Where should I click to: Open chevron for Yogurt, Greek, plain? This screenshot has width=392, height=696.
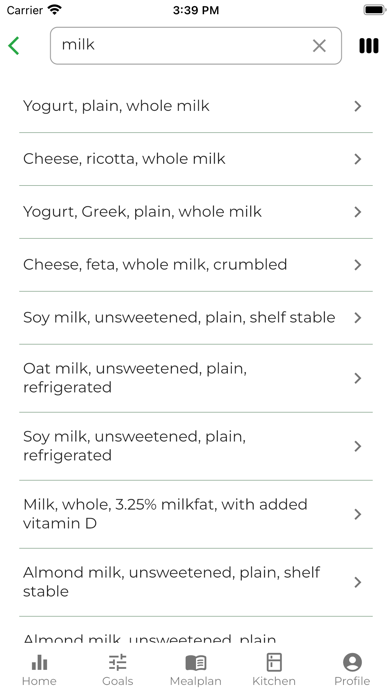pyautogui.click(x=358, y=212)
